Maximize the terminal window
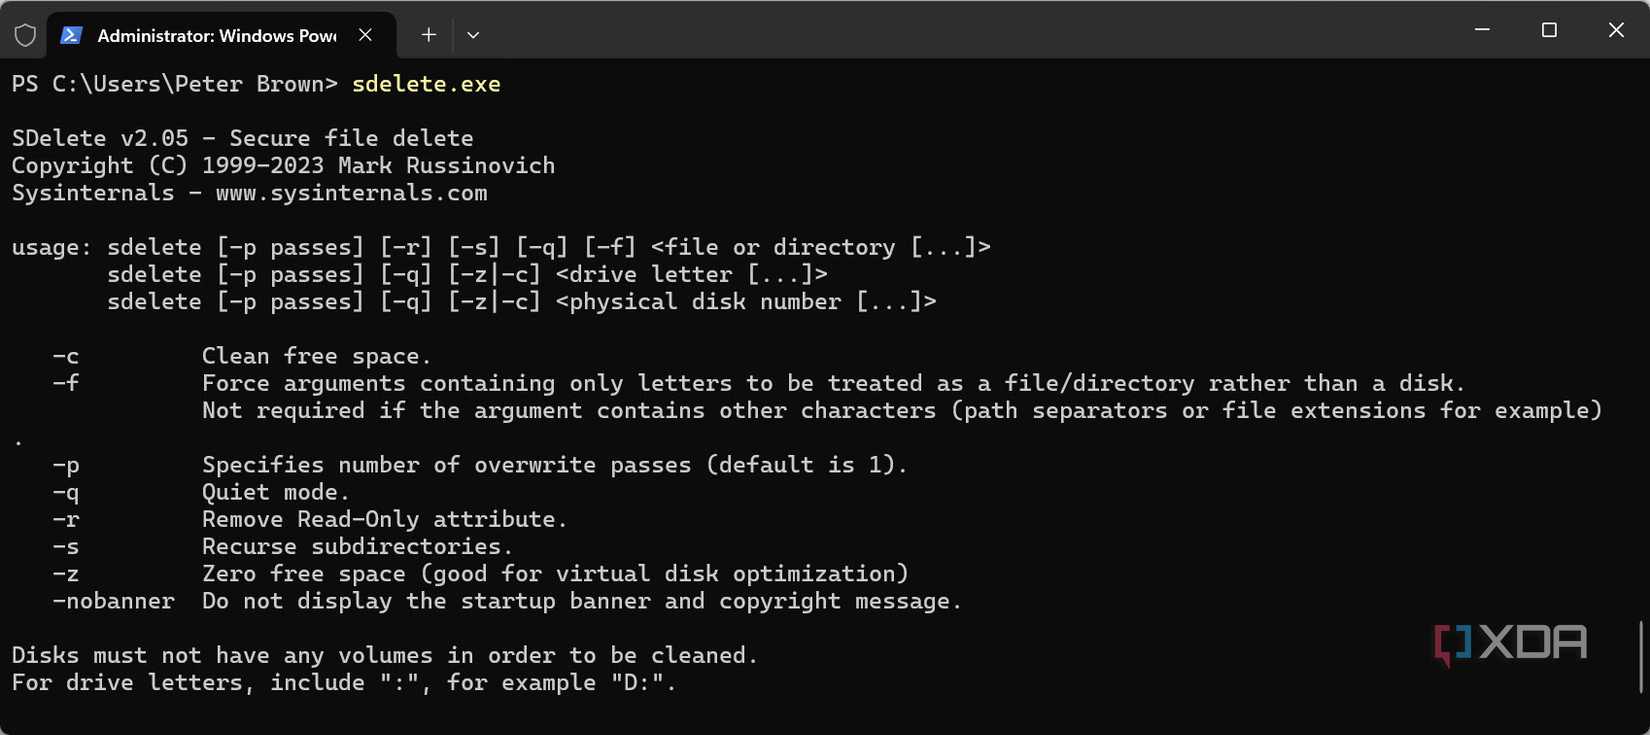This screenshot has width=1650, height=735. 1549,30
